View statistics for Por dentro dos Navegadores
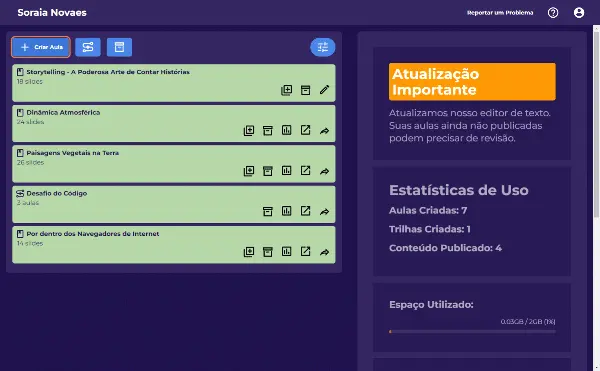The image size is (600, 371). click(x=287, y=252)
